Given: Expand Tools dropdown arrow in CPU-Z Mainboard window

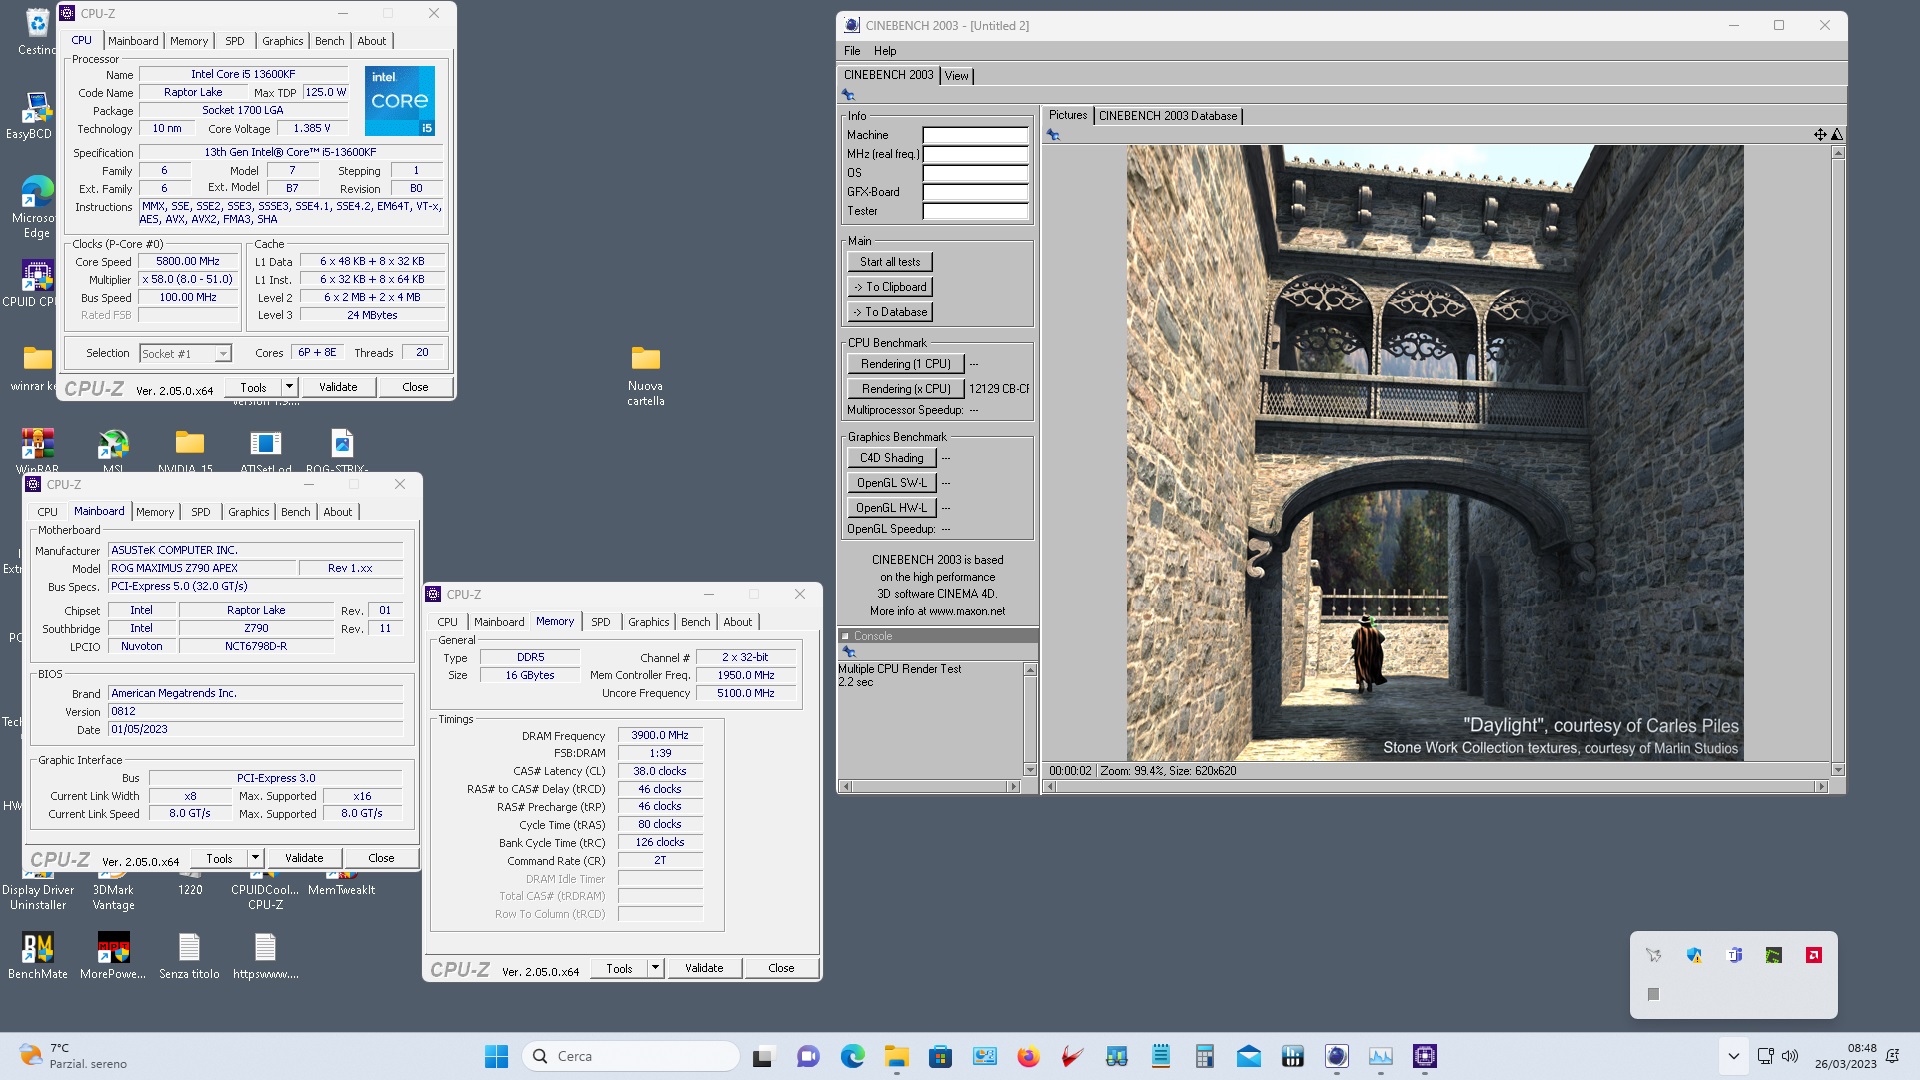Looking at the screenshot, I should pyautogui.click(x=255, y=858).
